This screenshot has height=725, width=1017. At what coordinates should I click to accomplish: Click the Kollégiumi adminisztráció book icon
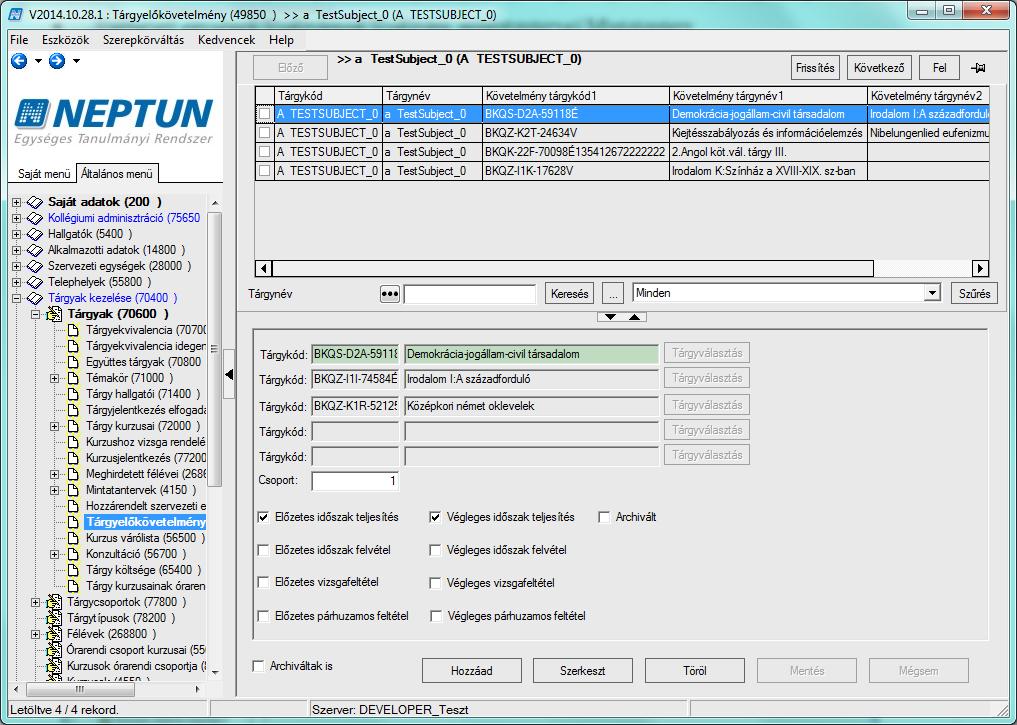(35, 219)
